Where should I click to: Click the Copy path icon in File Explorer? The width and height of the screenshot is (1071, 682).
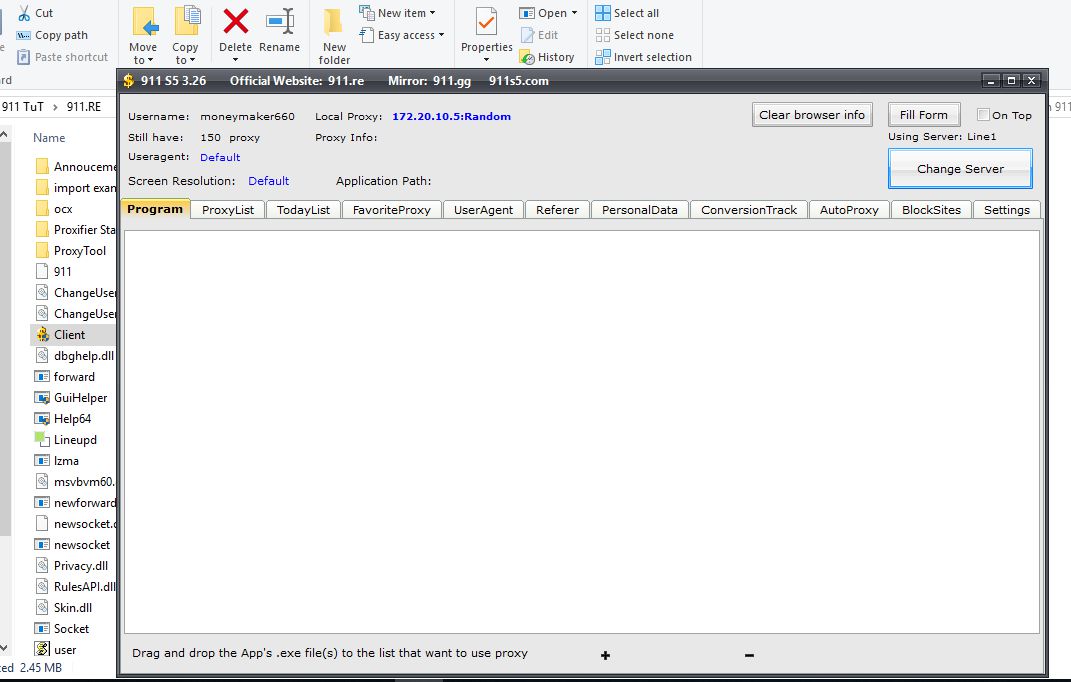(24, 36)
